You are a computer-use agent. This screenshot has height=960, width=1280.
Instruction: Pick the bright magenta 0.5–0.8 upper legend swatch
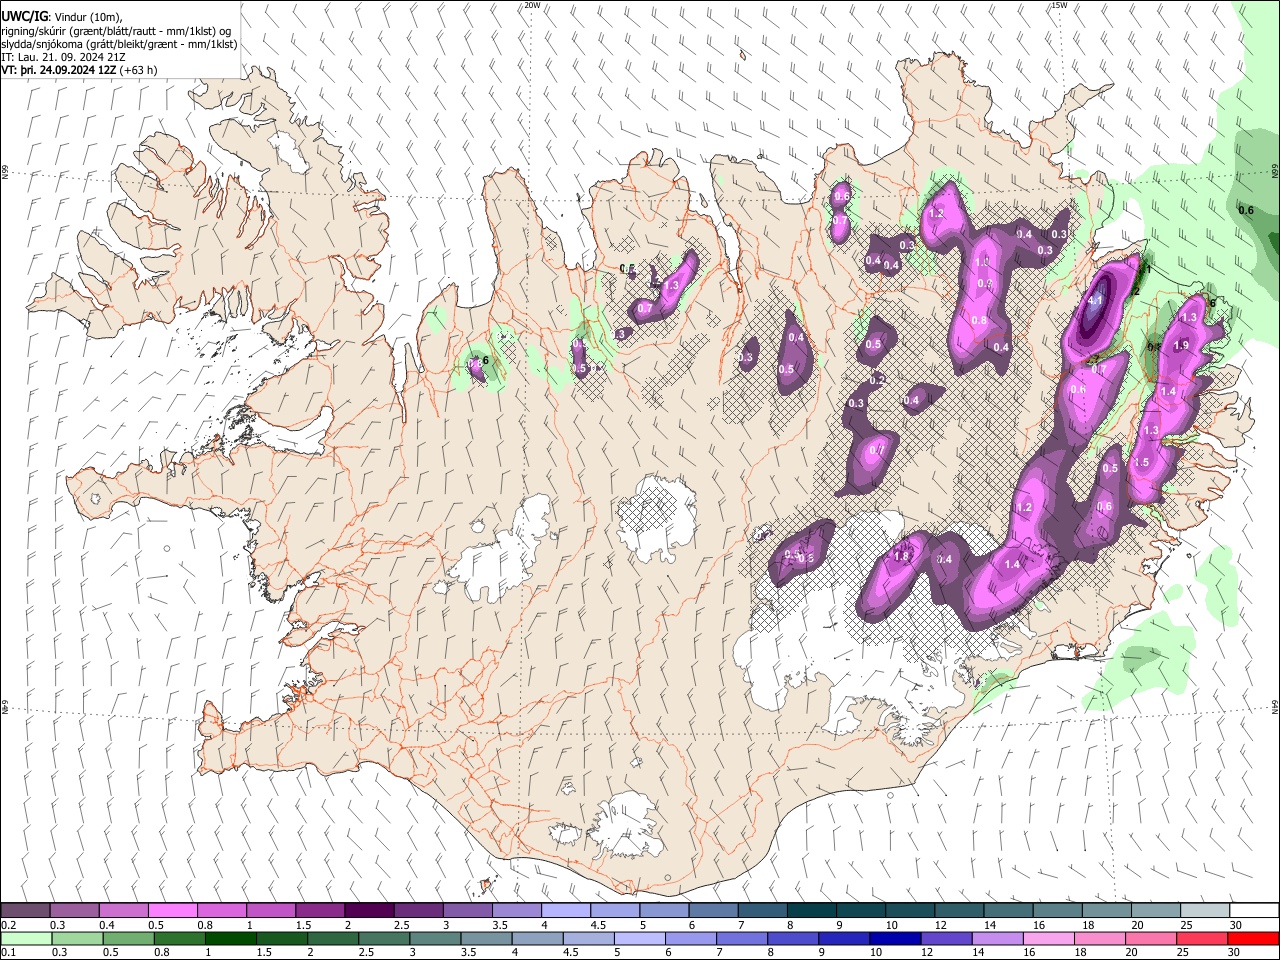pyautogui.click(x=173, y=910)
